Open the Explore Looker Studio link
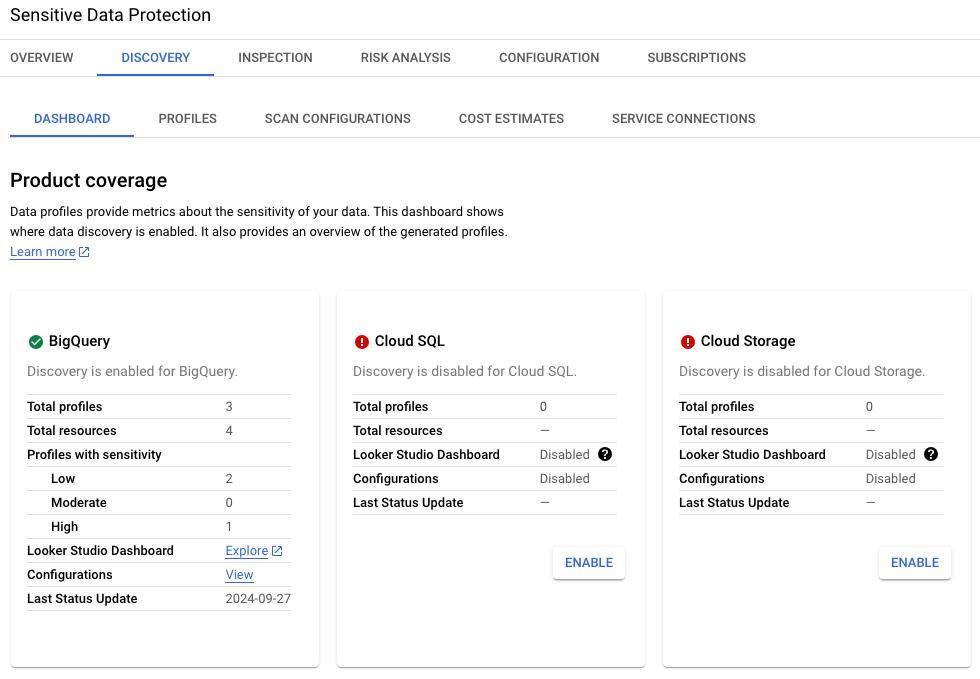This screenshot has width=980, height=679. [247, 551]
